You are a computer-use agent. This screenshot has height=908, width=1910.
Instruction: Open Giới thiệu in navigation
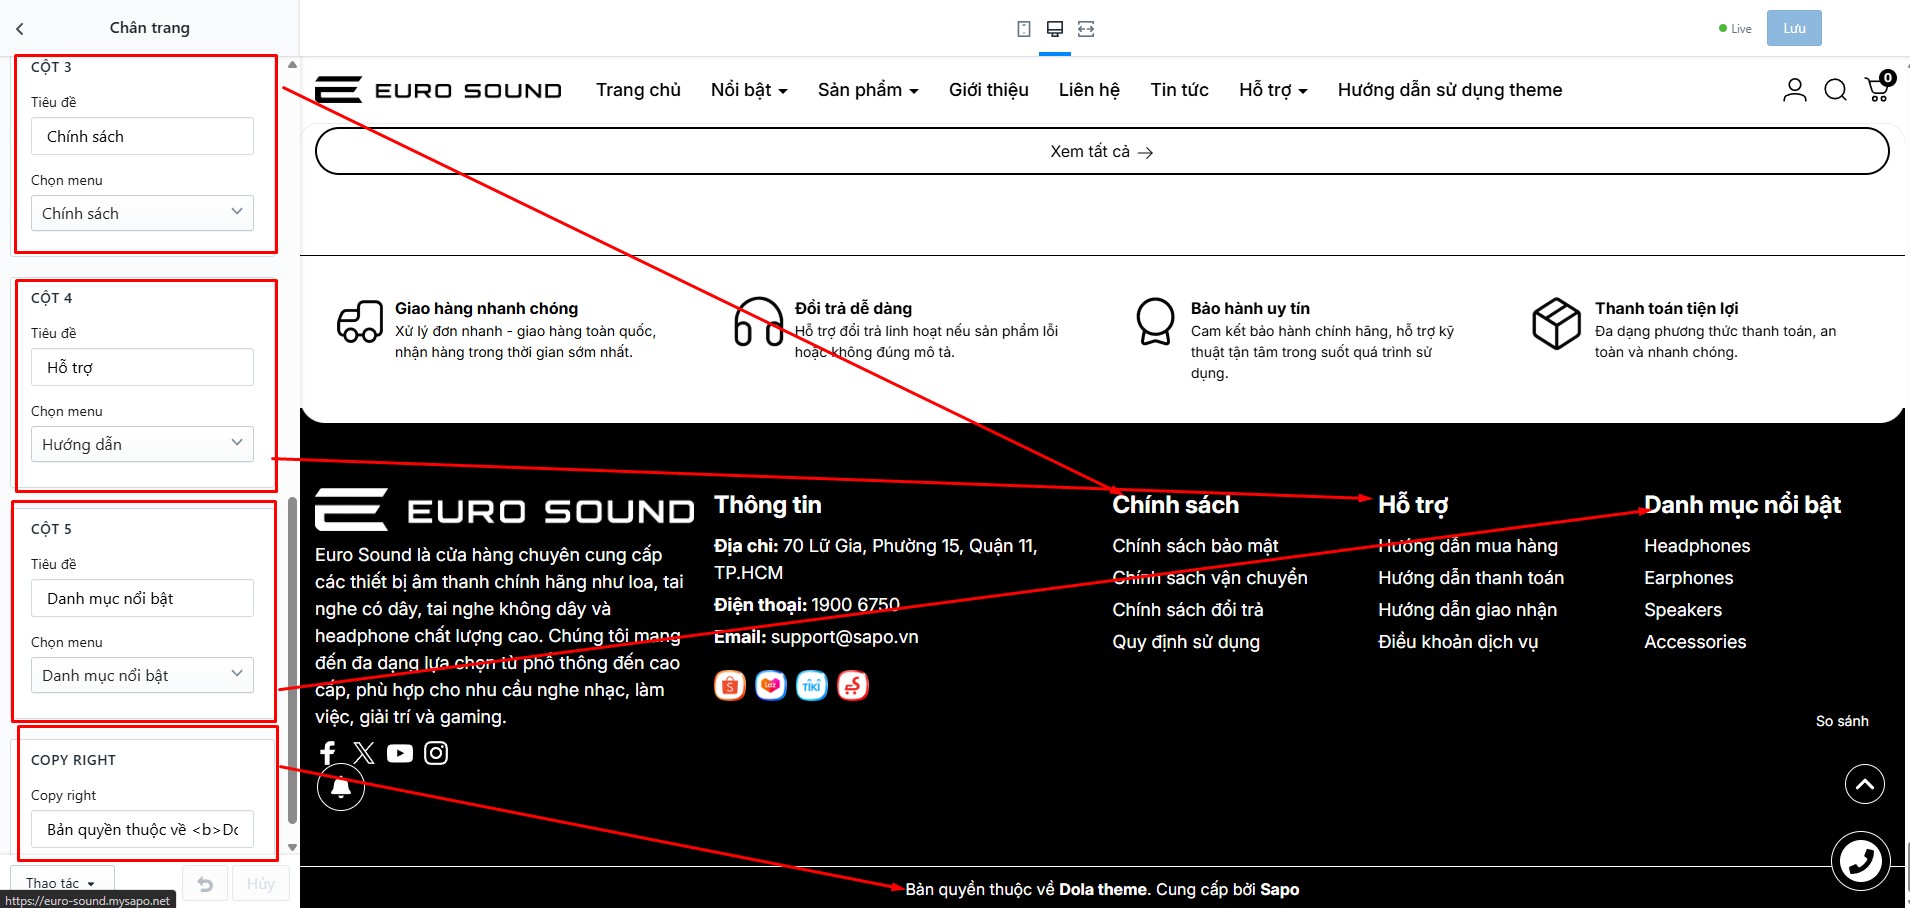click(989, 90)
